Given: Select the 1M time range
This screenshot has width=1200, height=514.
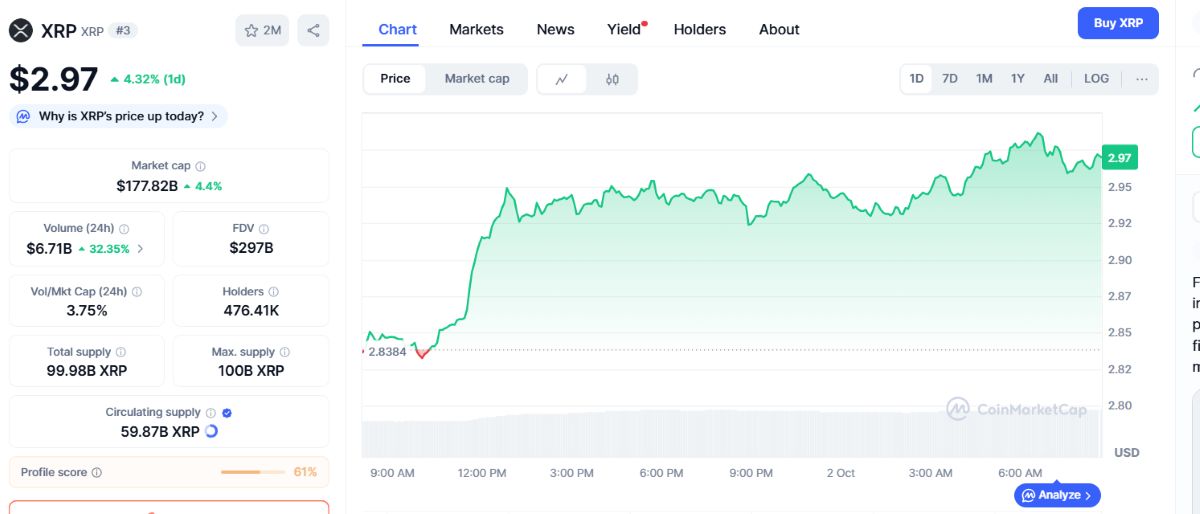Looking at the screenshot, I should (x=984, y=79).
